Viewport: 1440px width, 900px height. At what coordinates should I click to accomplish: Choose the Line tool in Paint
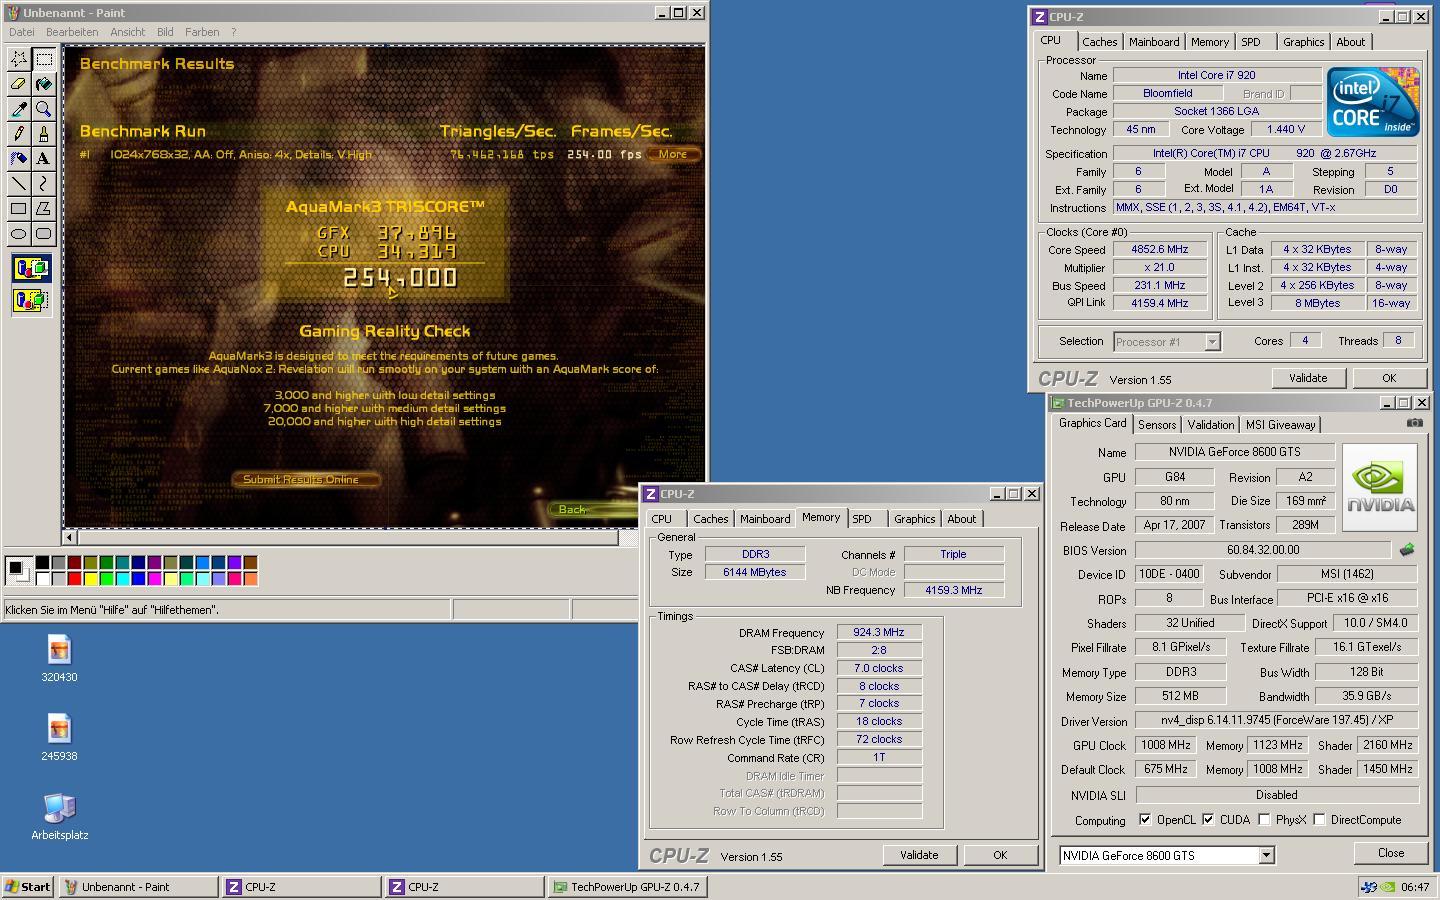tap(18, 184)
